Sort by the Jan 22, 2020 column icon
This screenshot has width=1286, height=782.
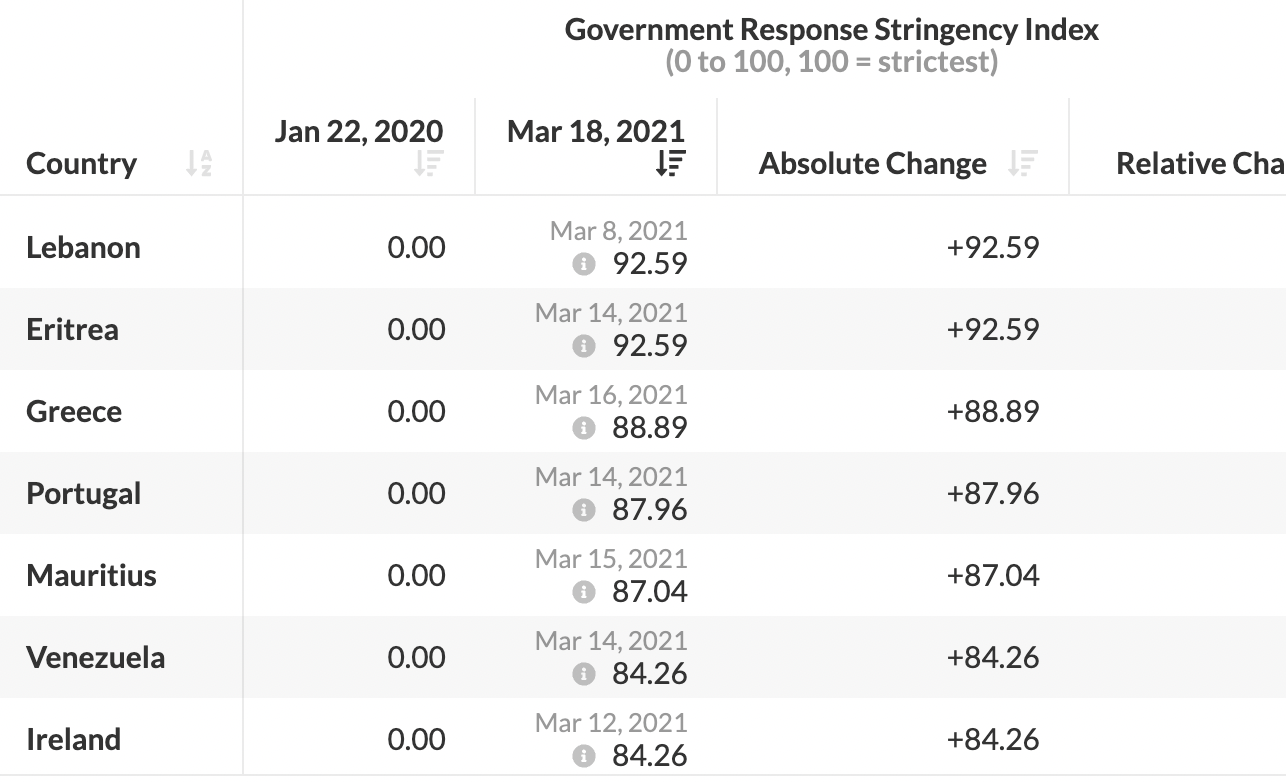(428, 163)
